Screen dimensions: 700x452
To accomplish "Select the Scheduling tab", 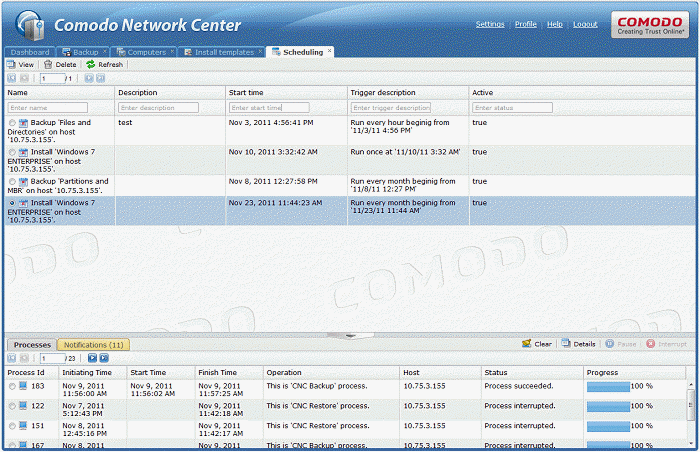I will [x=298, y=52].
